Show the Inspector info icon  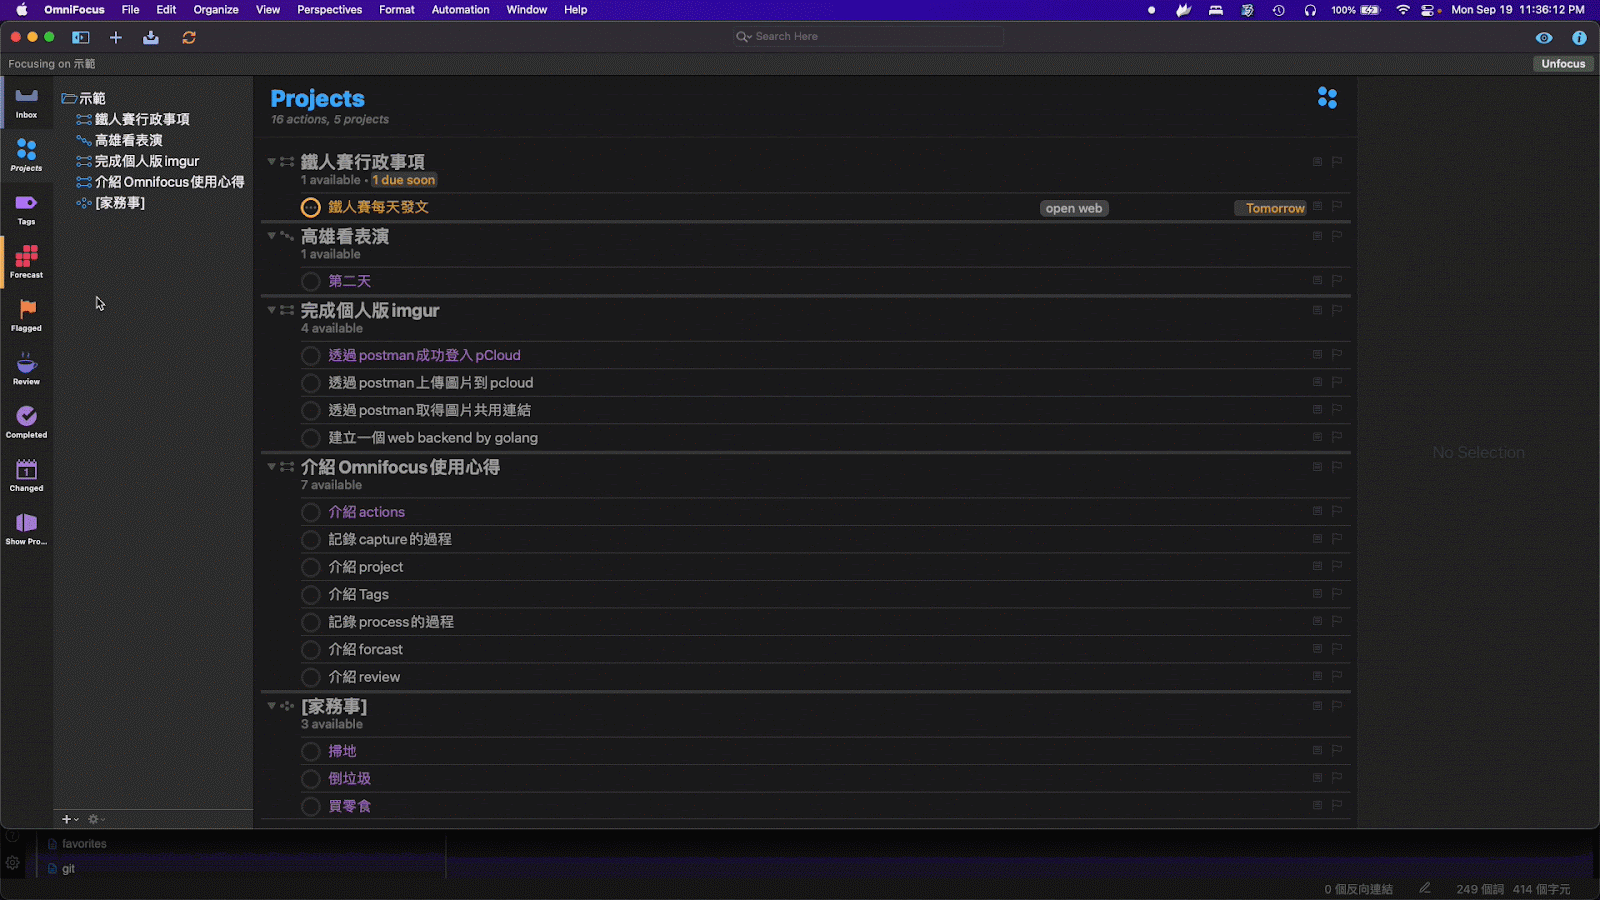coord(1579,38)
